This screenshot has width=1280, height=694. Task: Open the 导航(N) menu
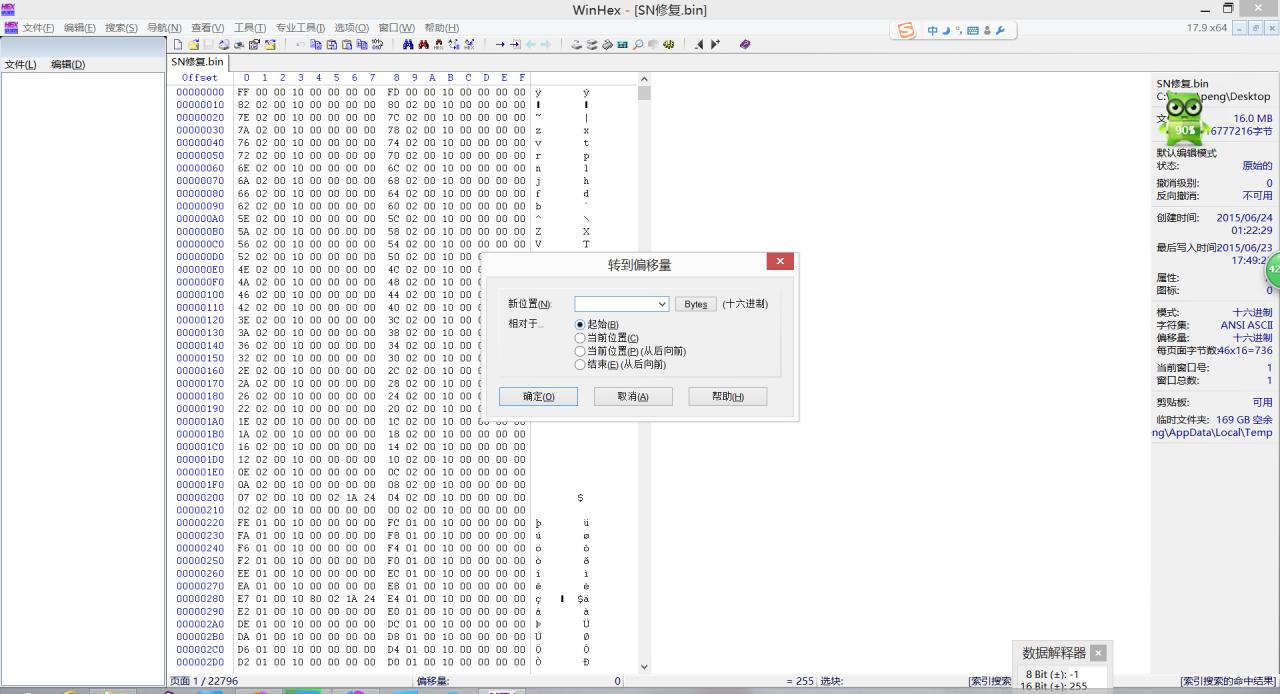point(164,28)
